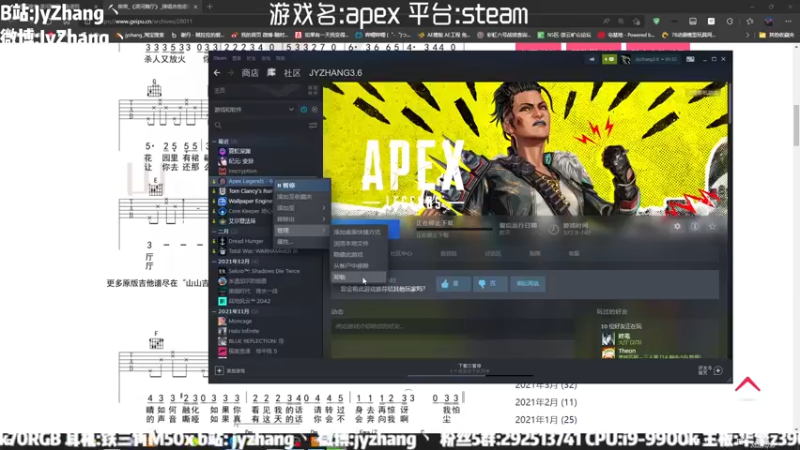The width and height of the screenshot is (800, 450).
Task: Collapse the 最近 (Recent) game group
Action: pyautogui.click(x=215, y=141)
